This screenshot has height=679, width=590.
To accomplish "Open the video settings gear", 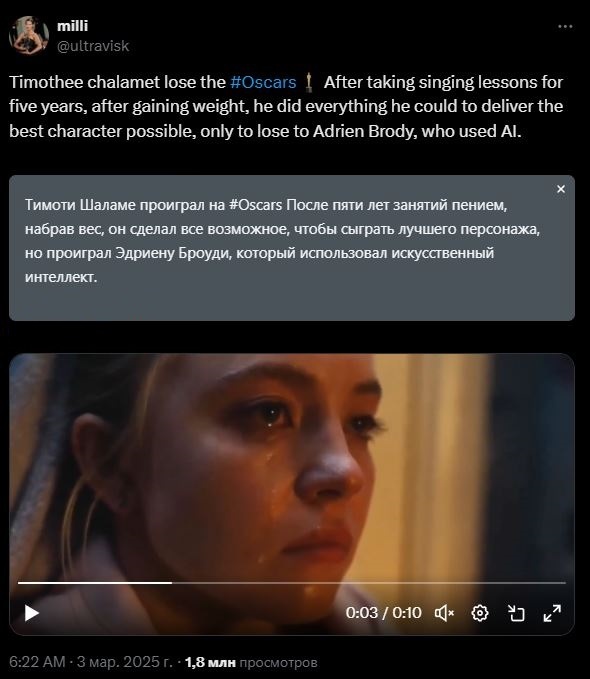I will [x=480, y=613].
